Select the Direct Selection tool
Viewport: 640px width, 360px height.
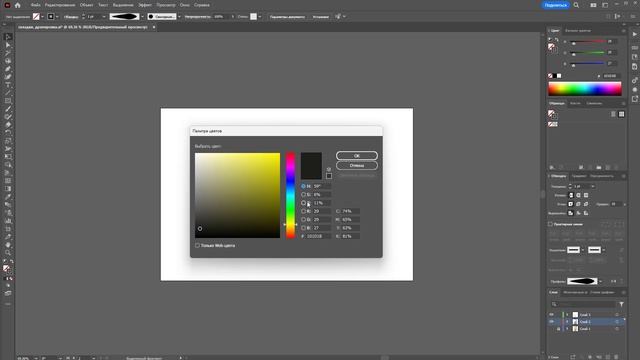(x=8, y=45)
